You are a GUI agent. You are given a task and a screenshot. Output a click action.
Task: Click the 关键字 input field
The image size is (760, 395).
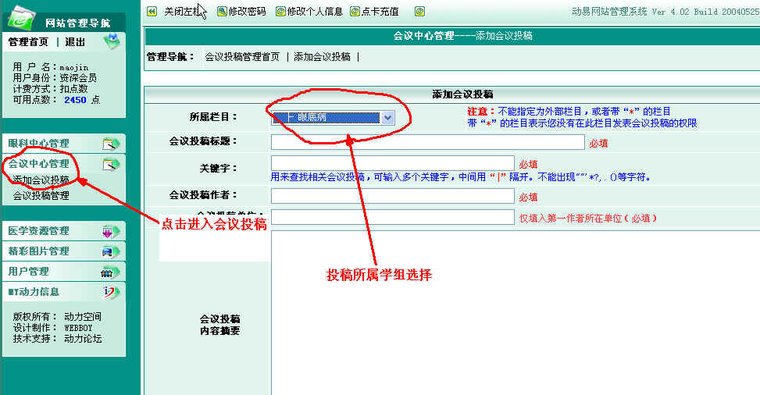pyautogui.click(x=393, y=163)
